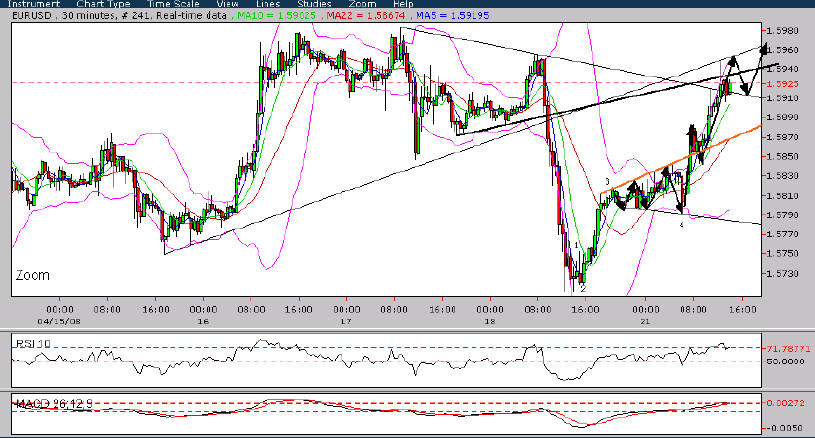Click the -0.0050 MACD axis label
This screenshot has height=438, width=815.
click(x=786, y=428)
